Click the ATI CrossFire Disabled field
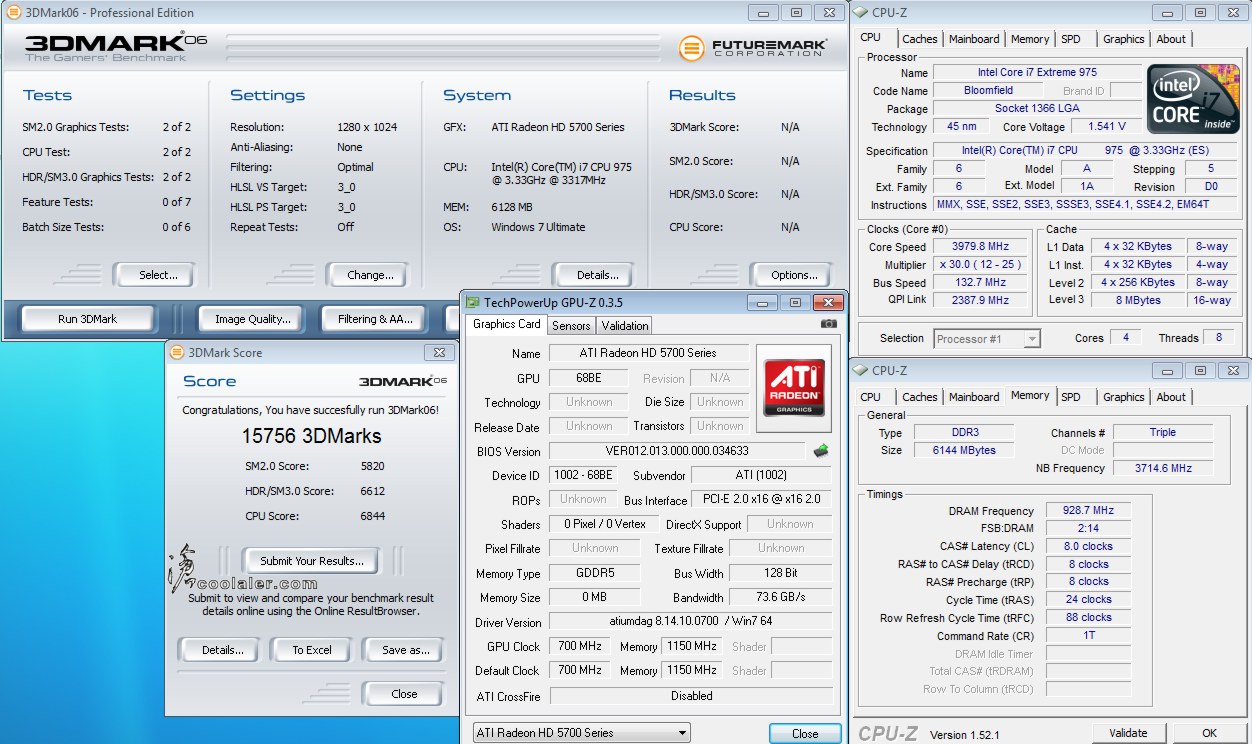This screenshot has width=1252, height=744. coord(691,696)
